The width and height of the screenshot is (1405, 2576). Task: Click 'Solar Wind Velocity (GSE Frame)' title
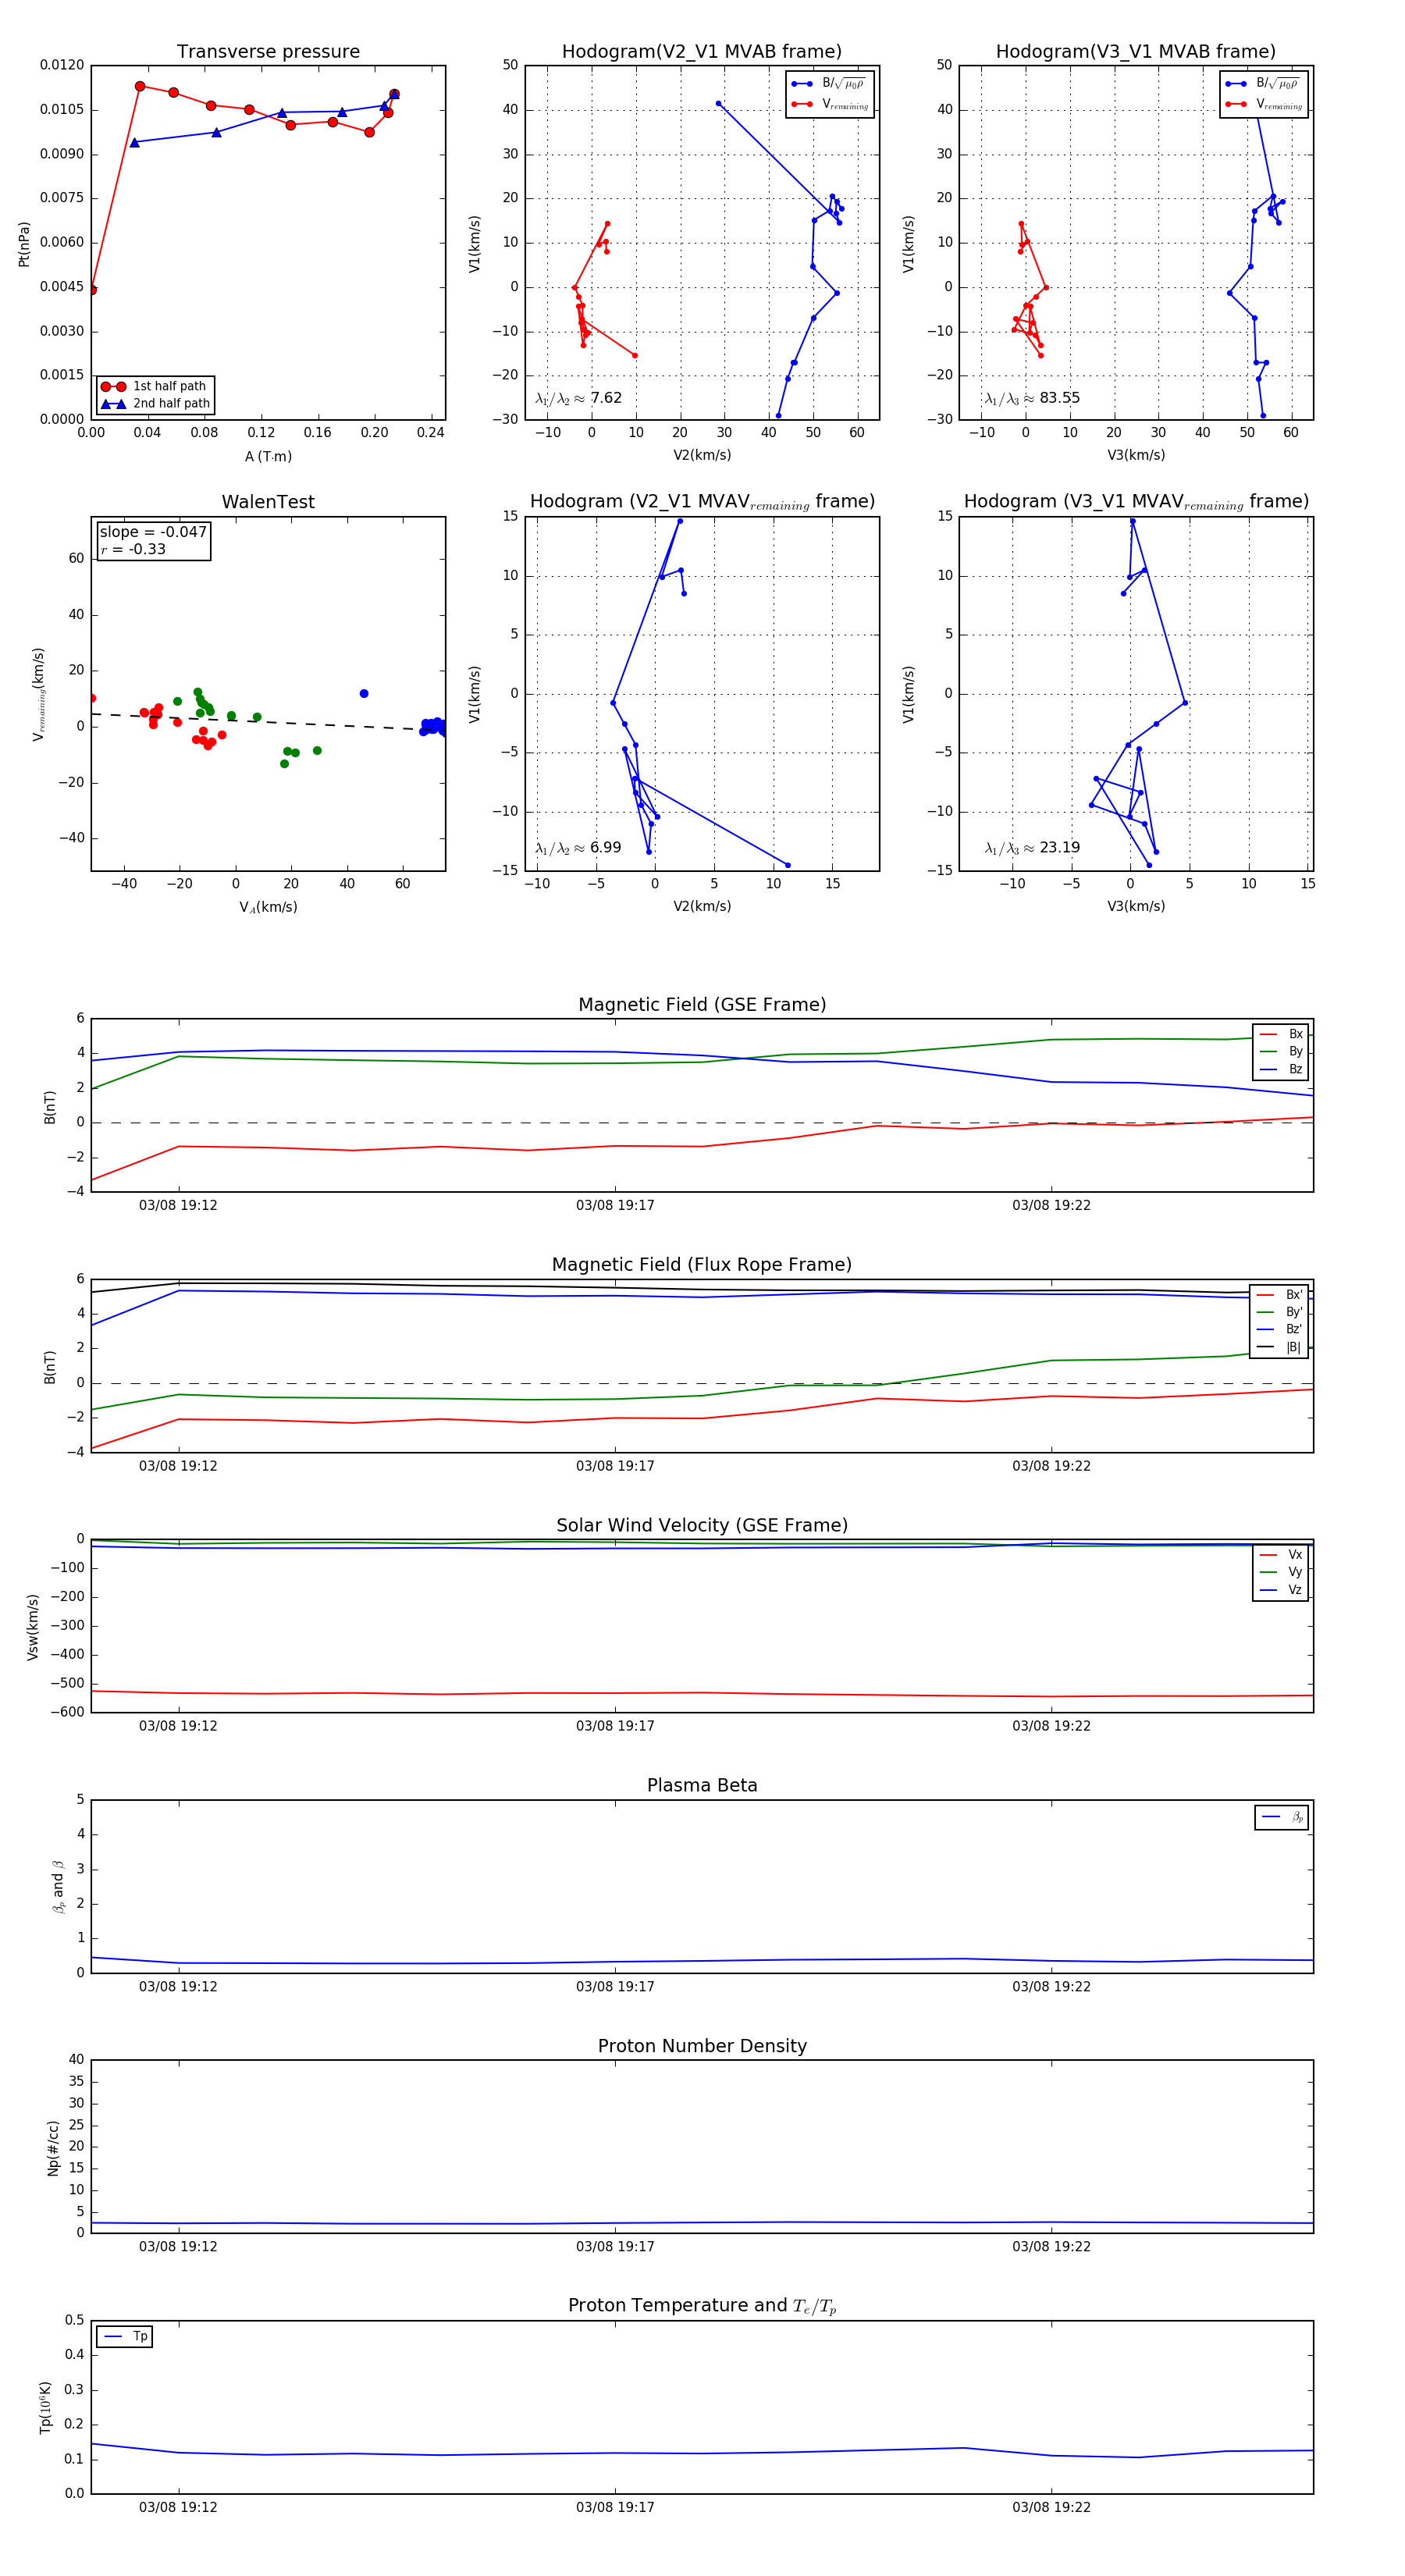(x=702, y=1525)
